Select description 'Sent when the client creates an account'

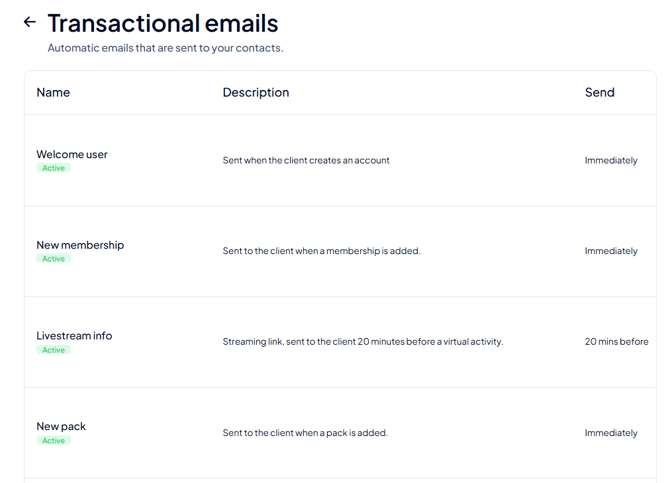pos(306,160)
